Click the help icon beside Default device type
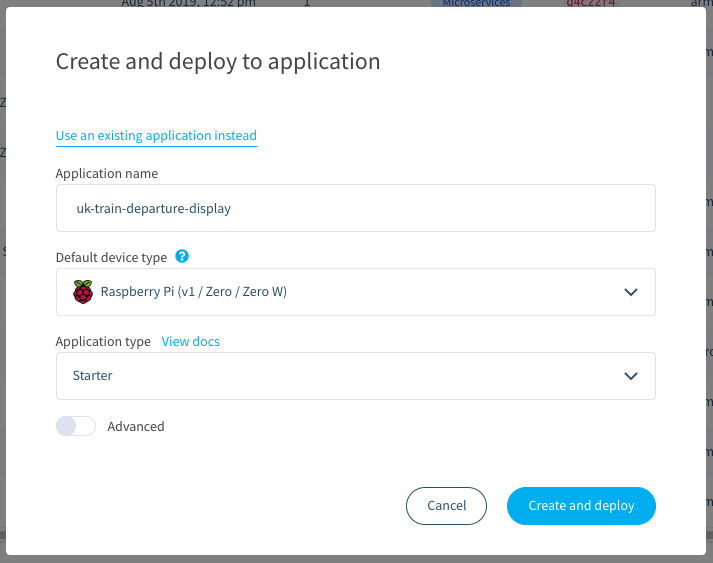 click(182, 257)
